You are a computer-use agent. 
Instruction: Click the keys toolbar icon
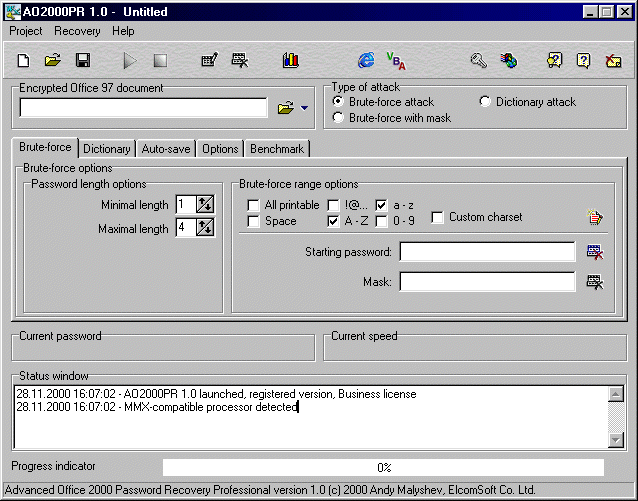479,61
